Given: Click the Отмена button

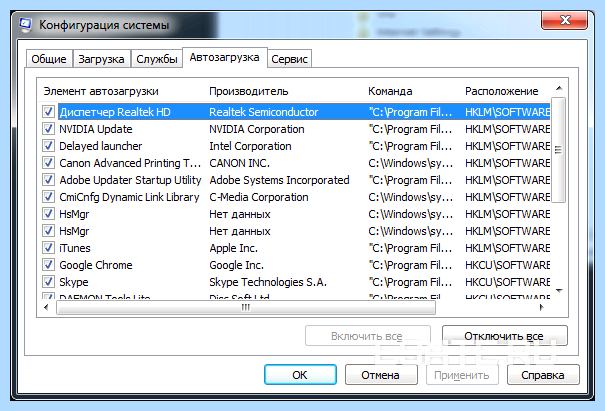Looking at the screenshot, I should pos(381,375).
